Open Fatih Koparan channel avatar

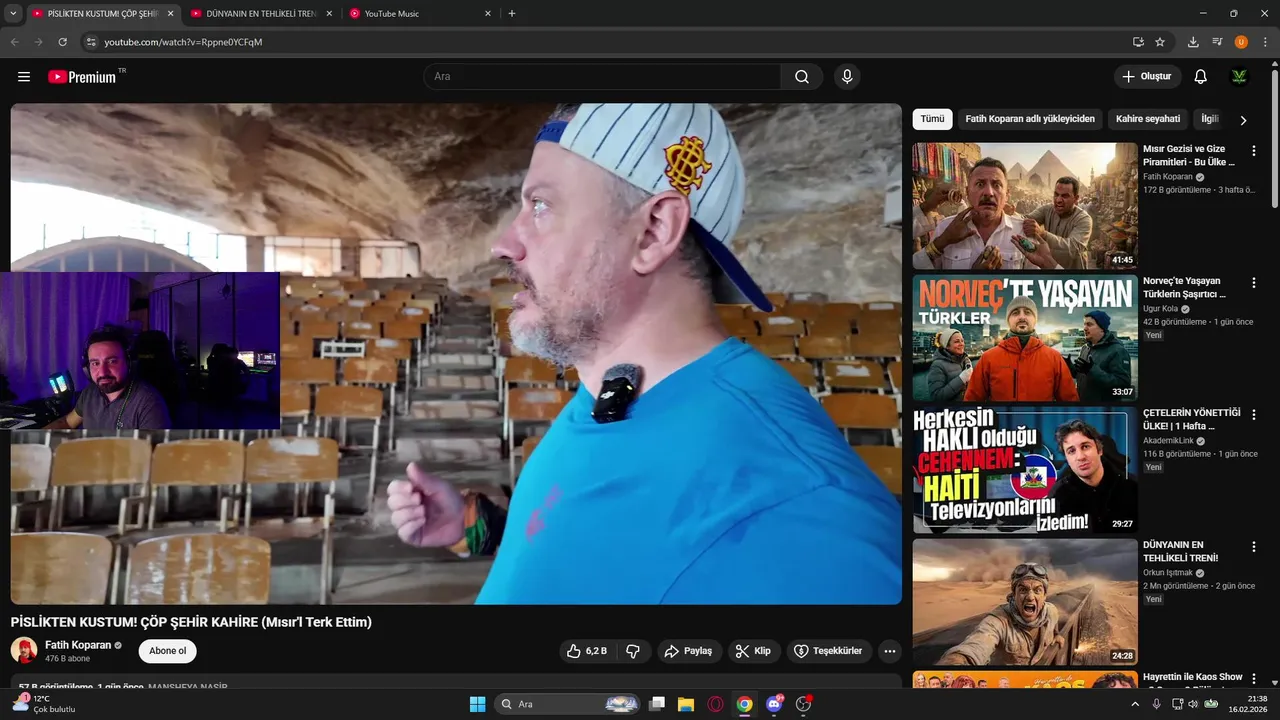[x=24, y=650]
